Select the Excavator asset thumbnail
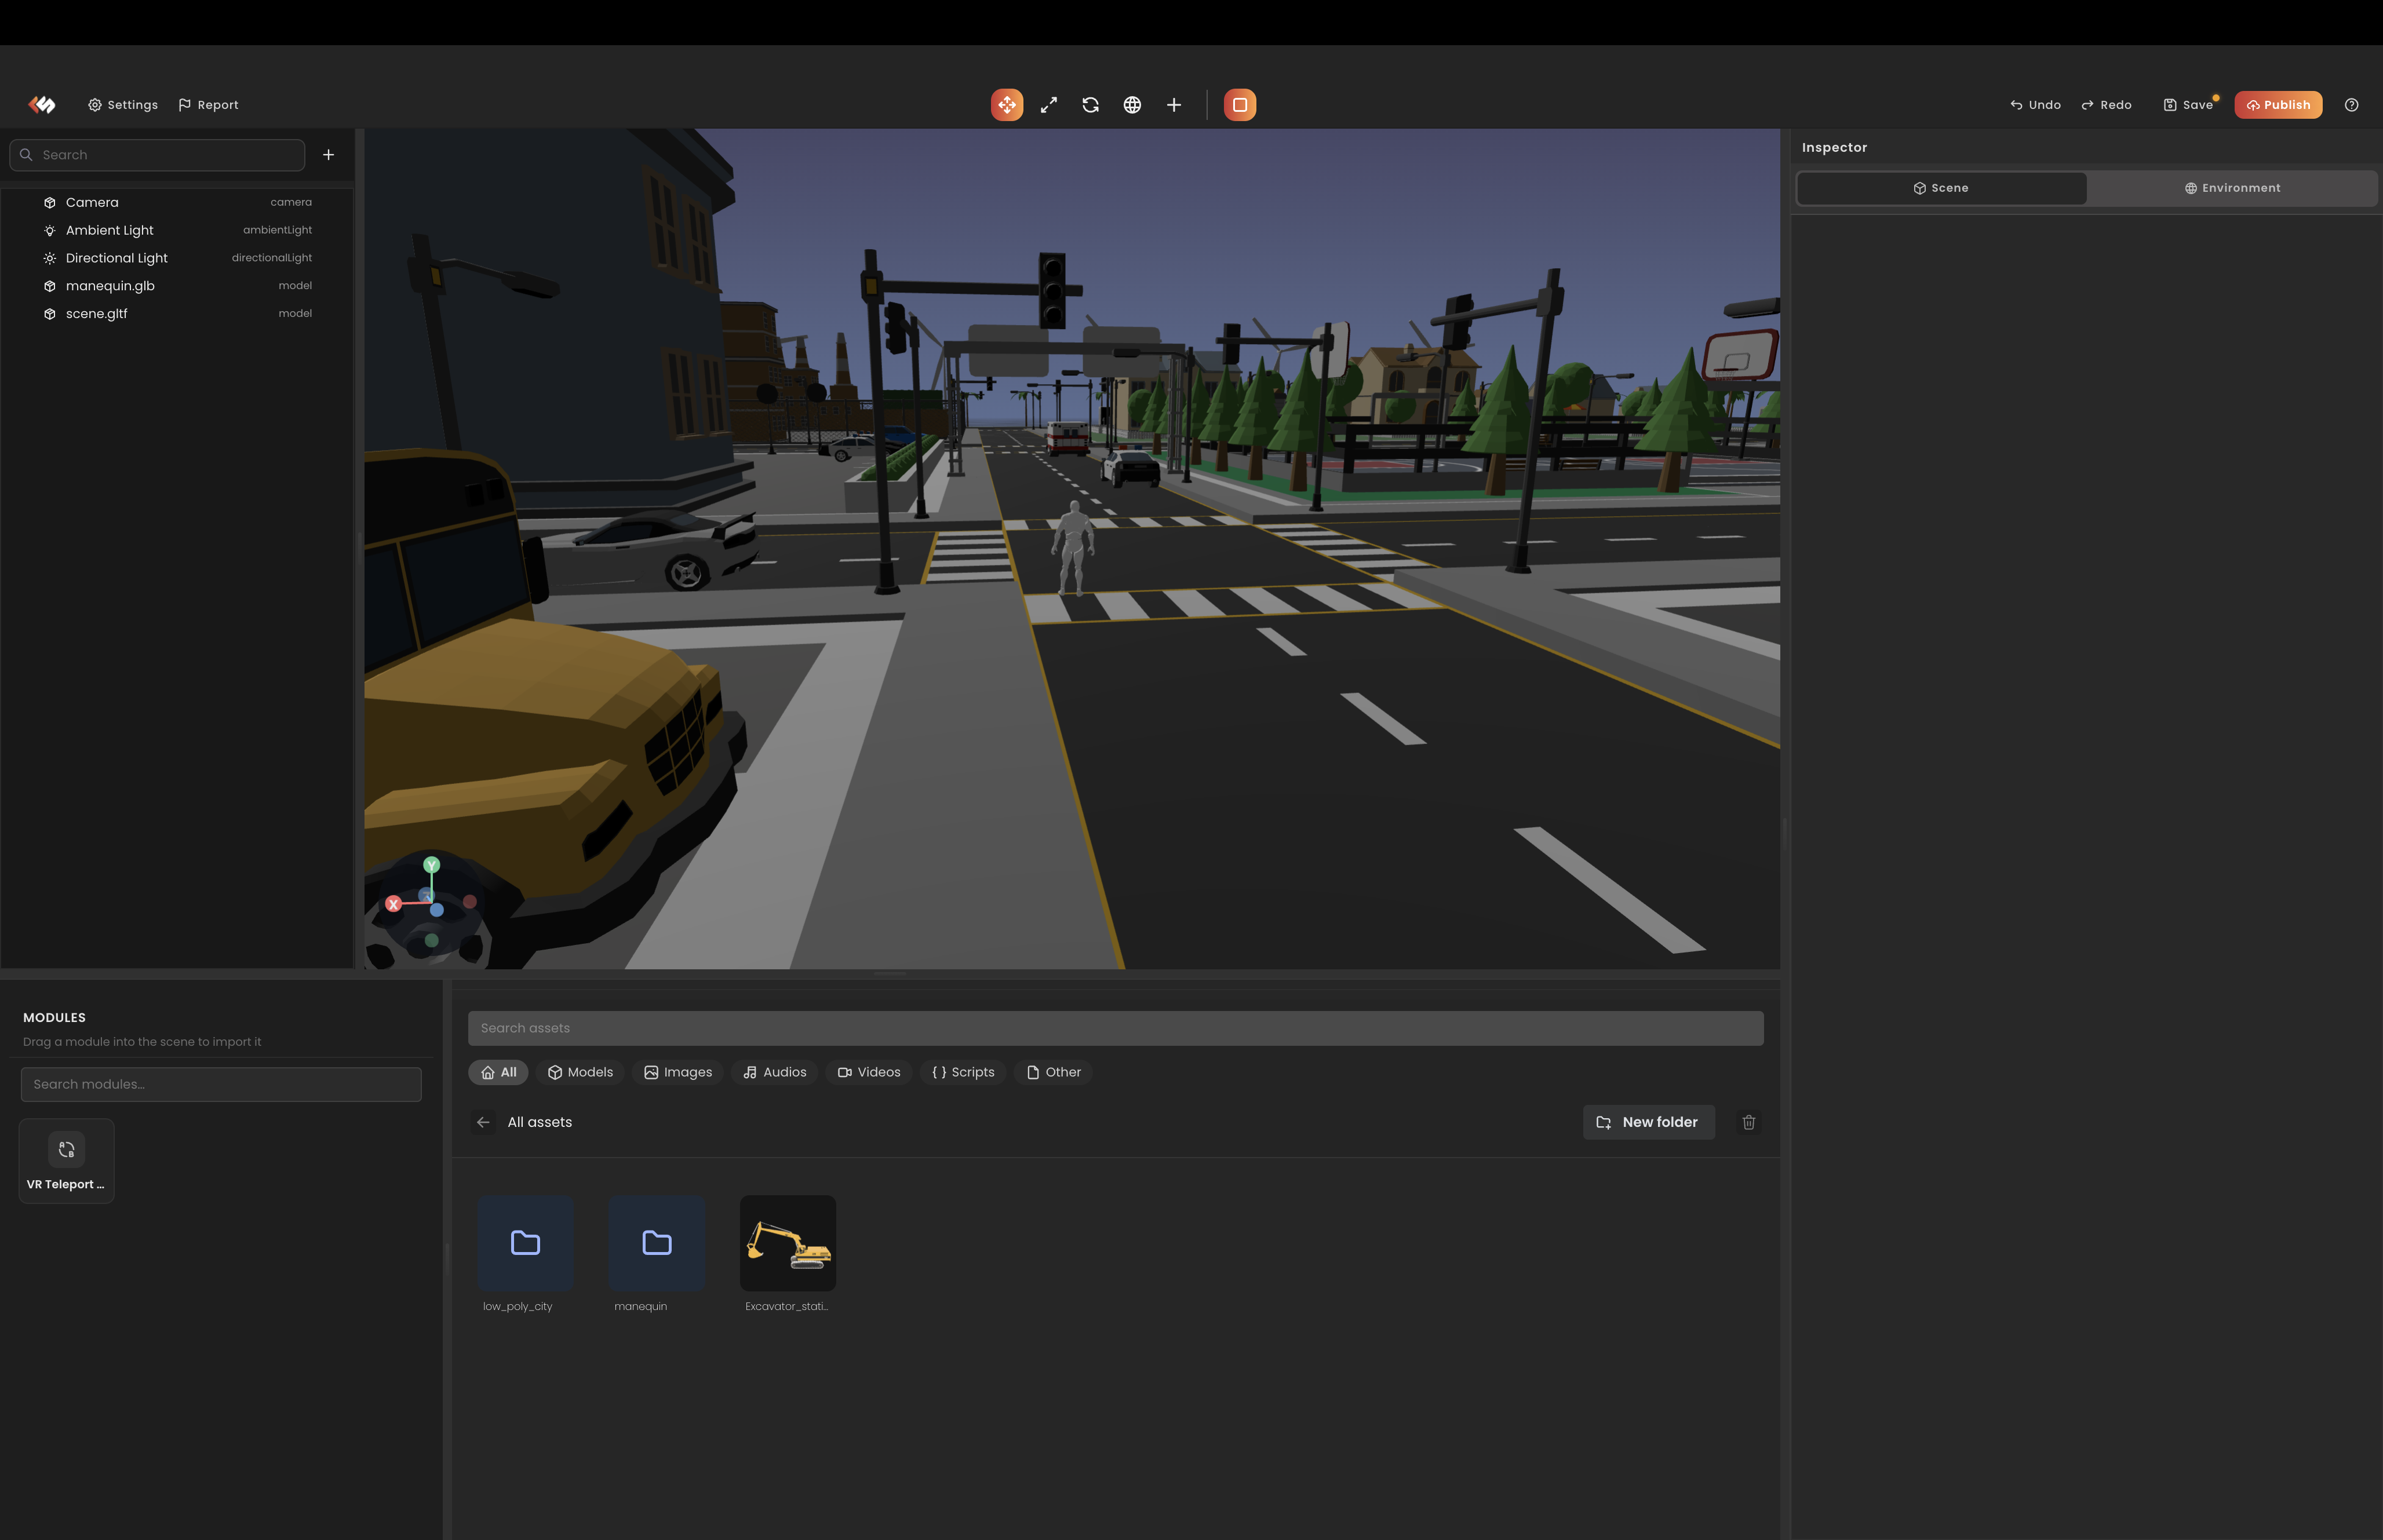 (787, 1243)
